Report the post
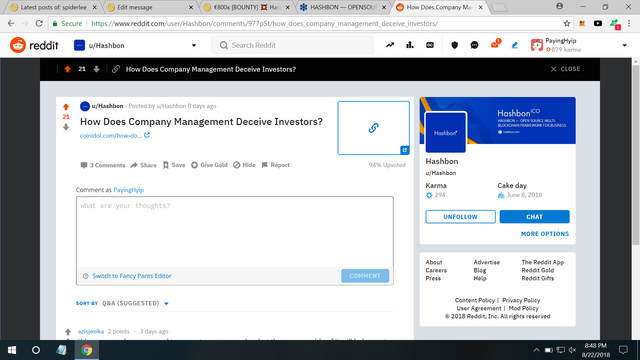 (x=276, y=165)
